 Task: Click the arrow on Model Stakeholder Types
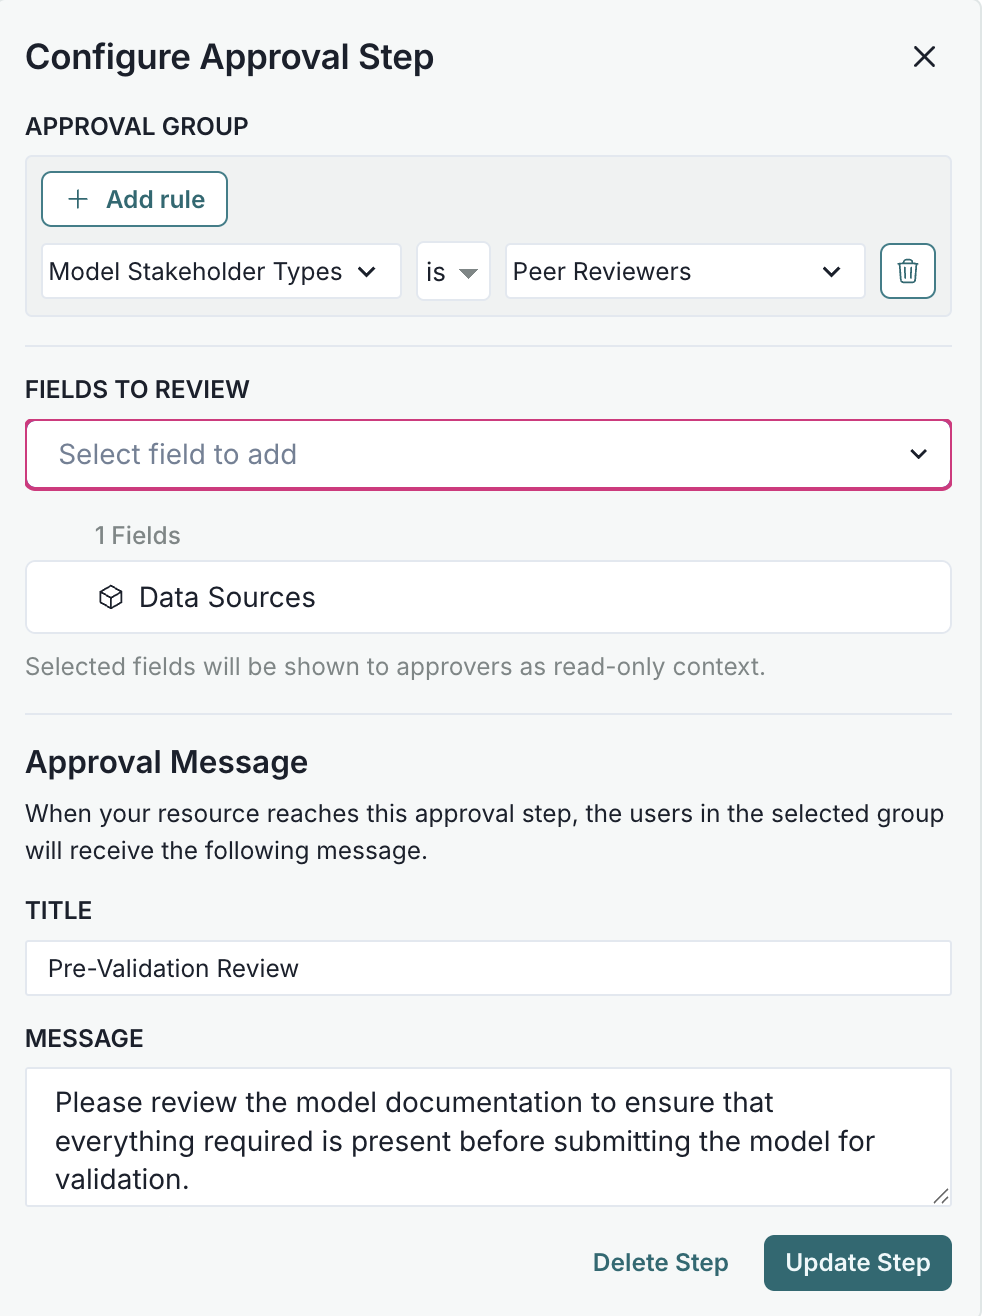tap(367, 271)
